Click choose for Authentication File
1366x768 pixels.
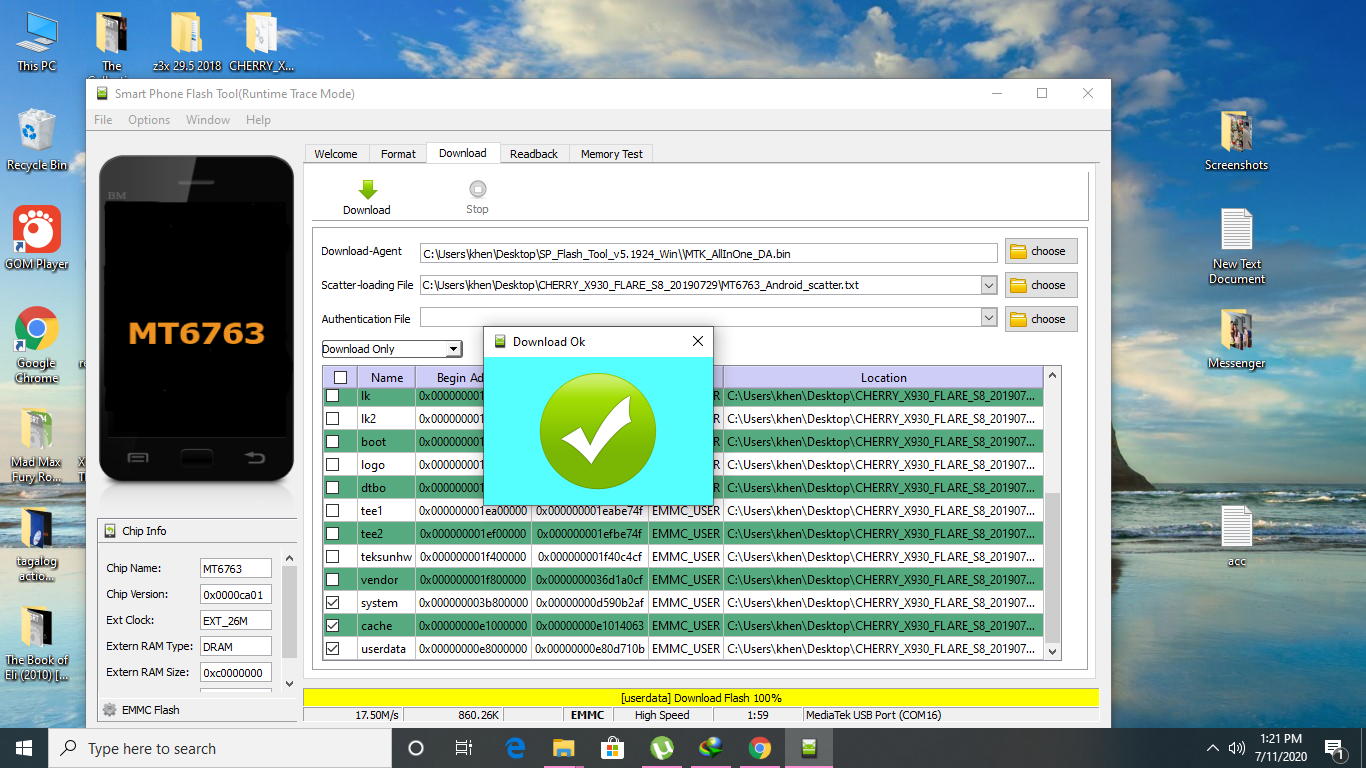click(1041, 319)
